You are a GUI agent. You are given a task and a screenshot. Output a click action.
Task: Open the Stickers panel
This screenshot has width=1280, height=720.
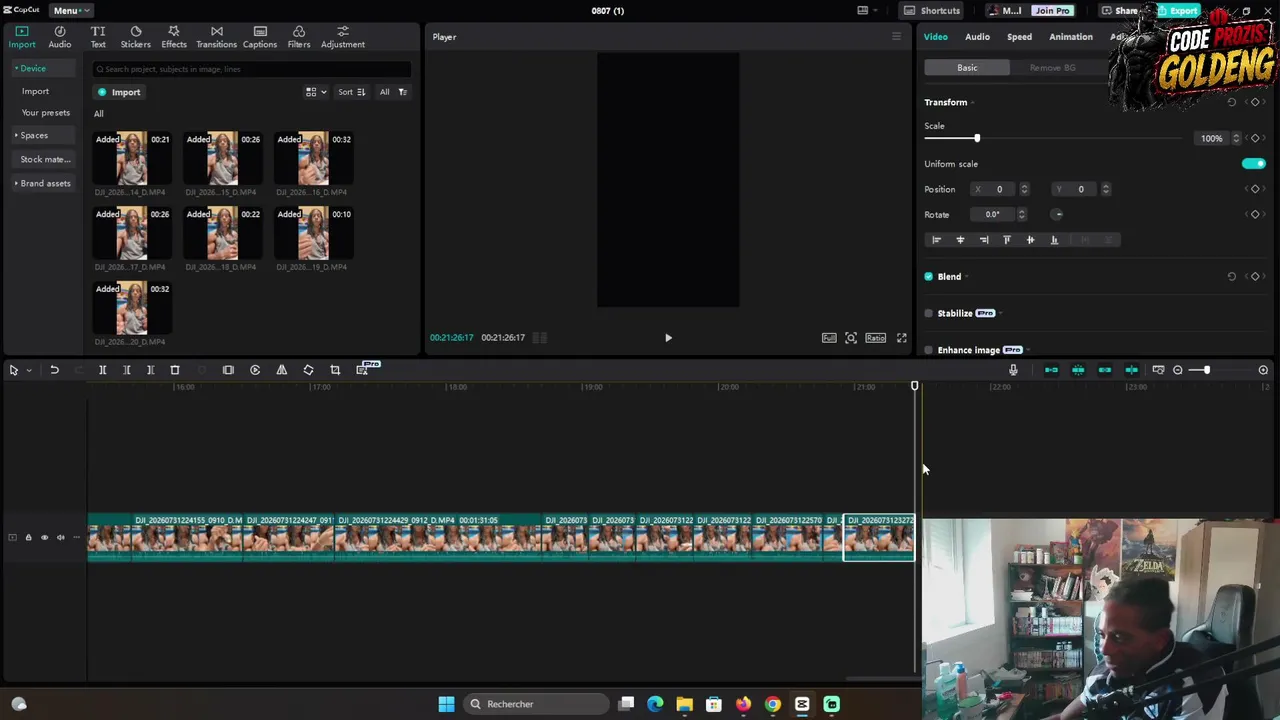136,37
